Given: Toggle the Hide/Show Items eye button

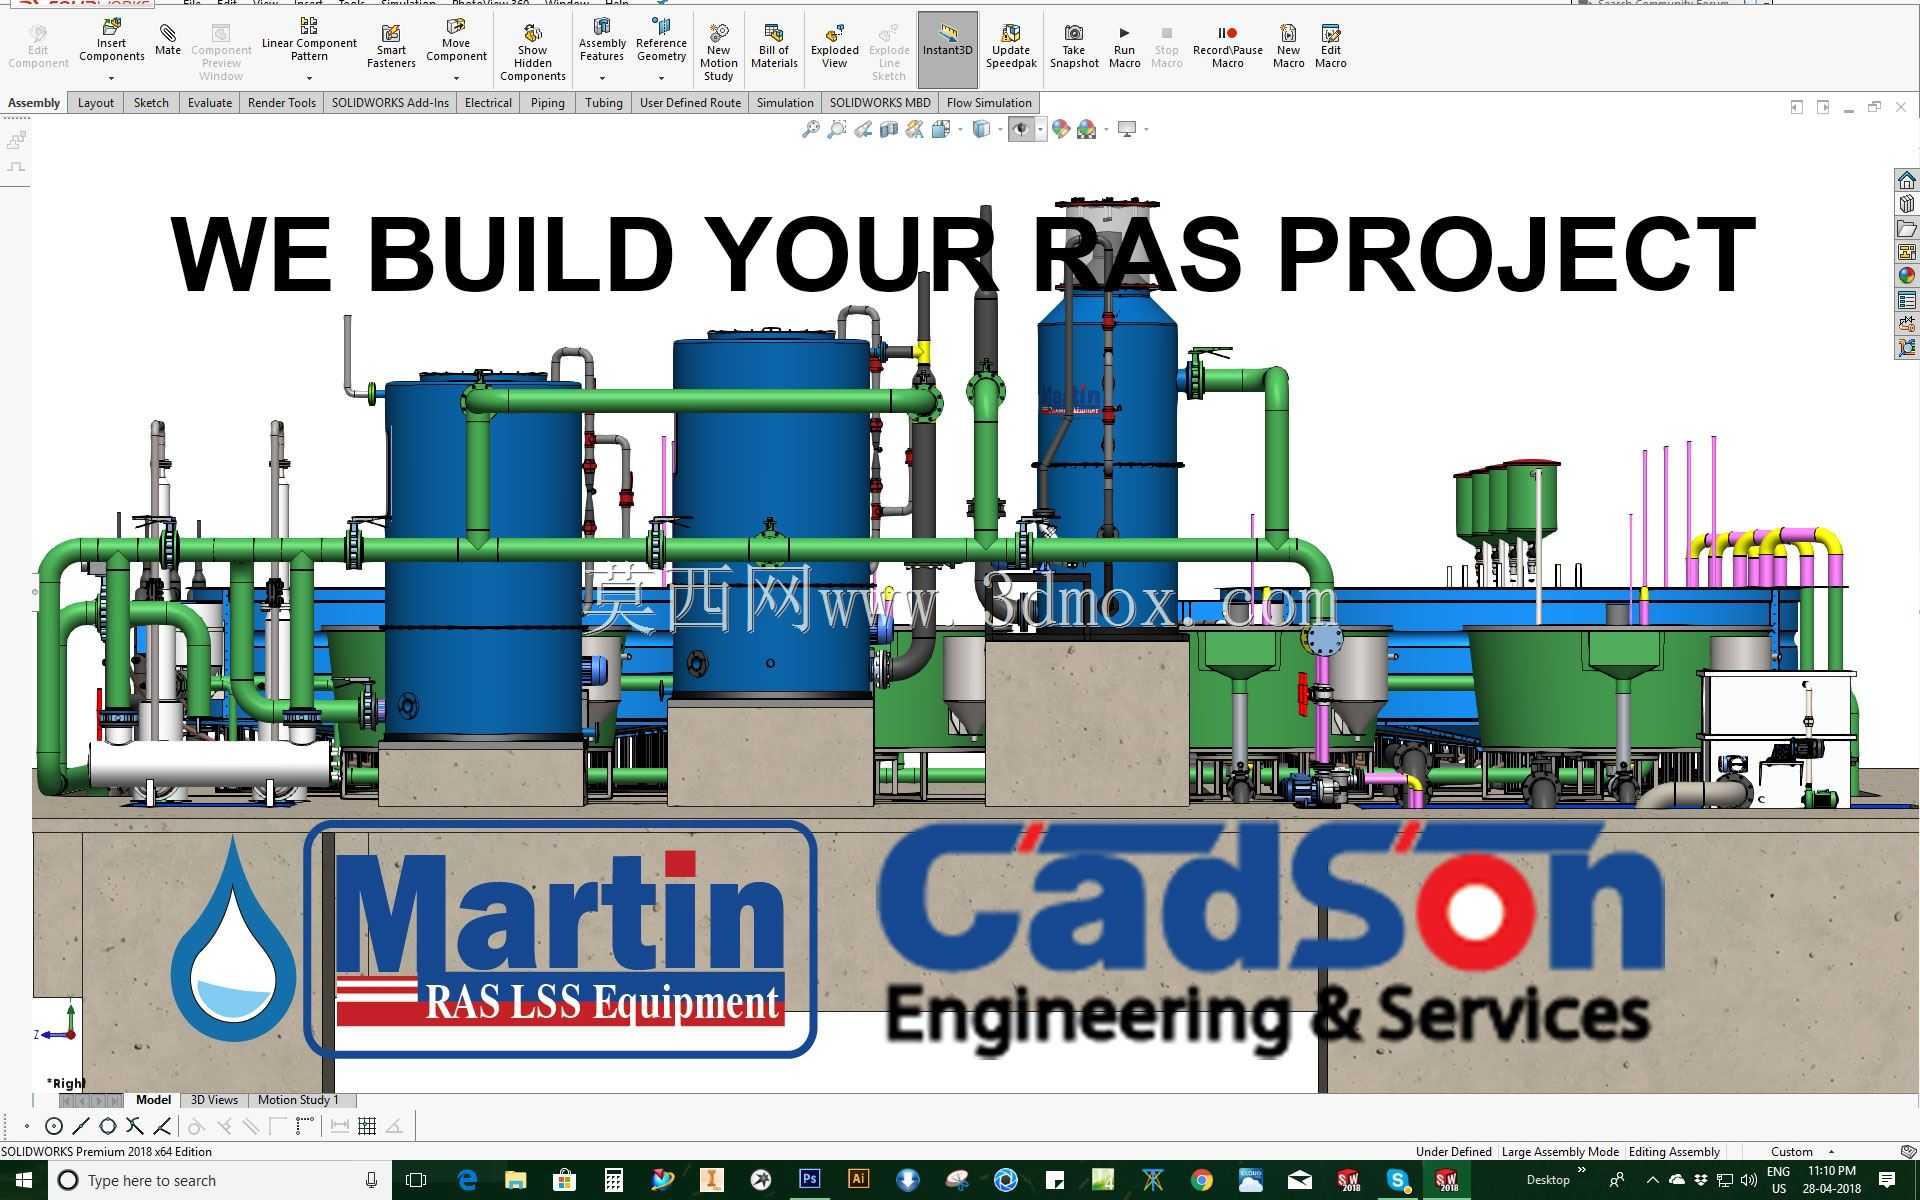Looking at the screenshot, I should click(x=1021, y=129).
